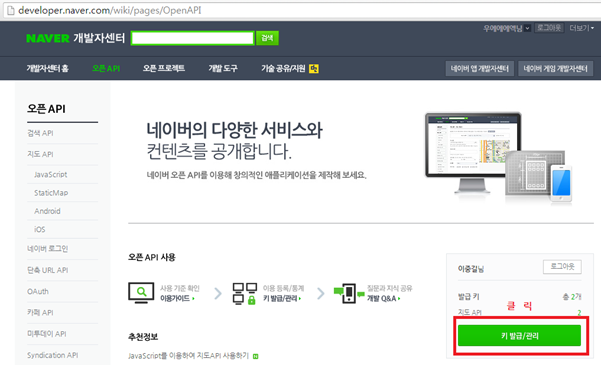Open 네이버 로그인 in the sidebar
The image size is (601, 365).
[x=48, y=249]
